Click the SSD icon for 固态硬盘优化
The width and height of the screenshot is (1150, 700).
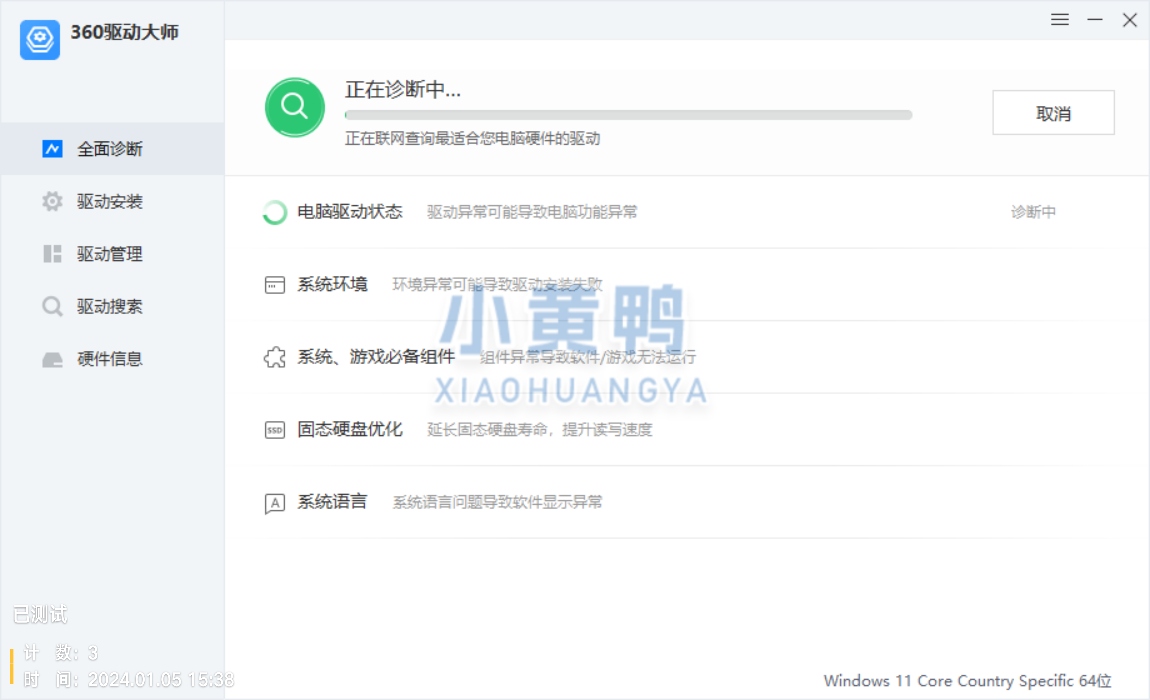275,430
